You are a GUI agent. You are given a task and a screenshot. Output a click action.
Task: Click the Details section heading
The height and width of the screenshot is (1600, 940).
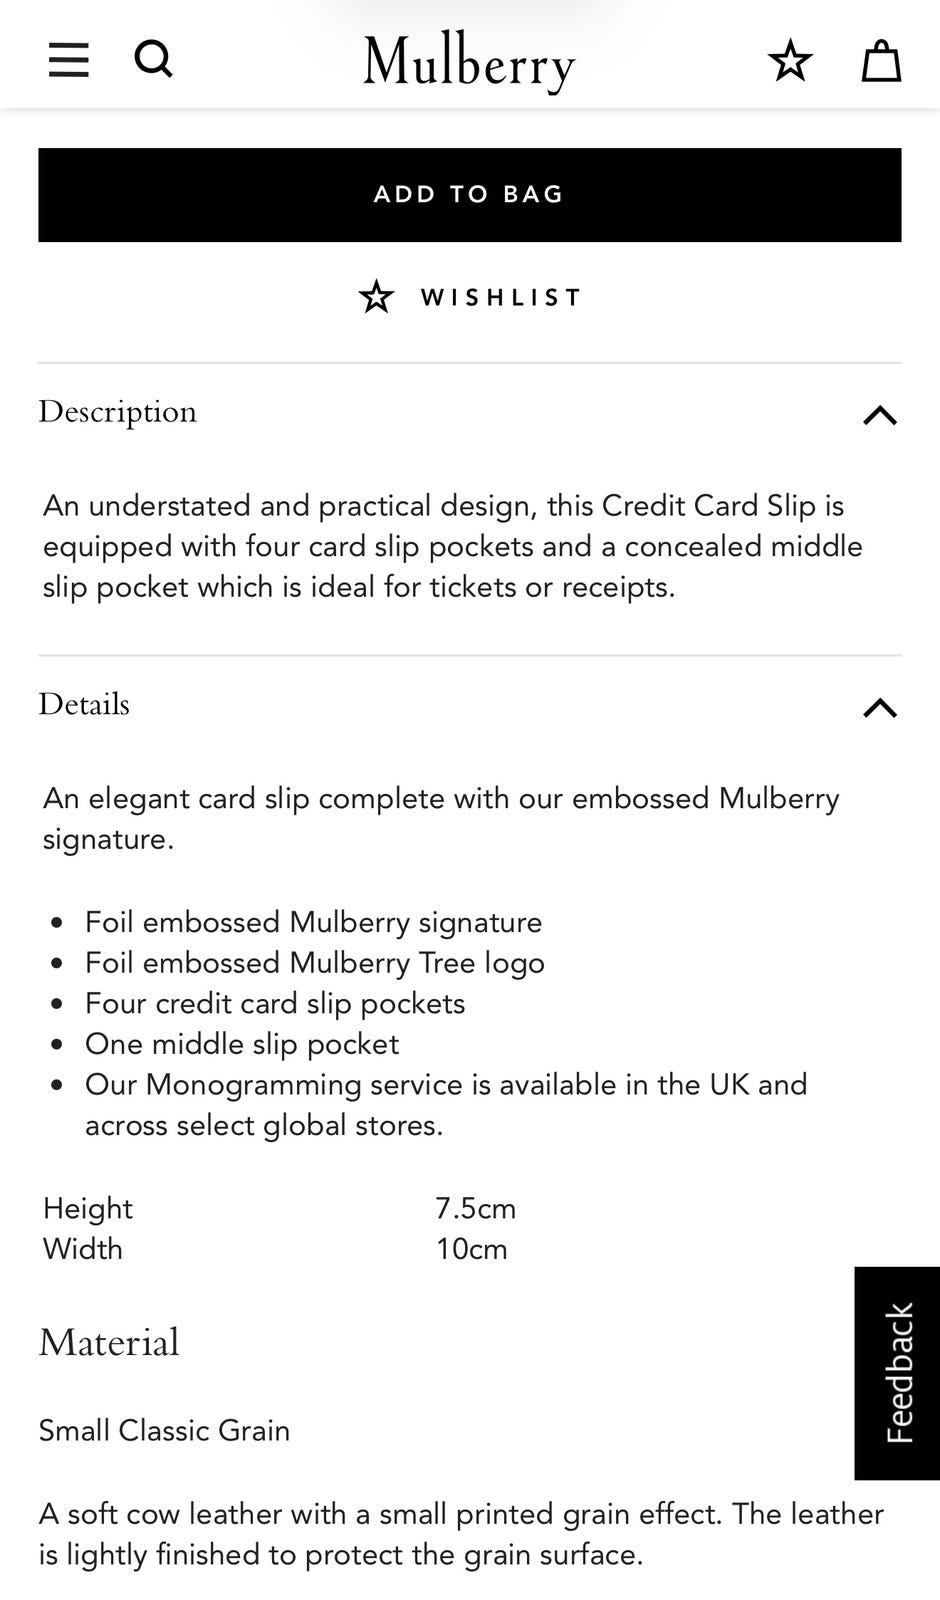[85, 705]
